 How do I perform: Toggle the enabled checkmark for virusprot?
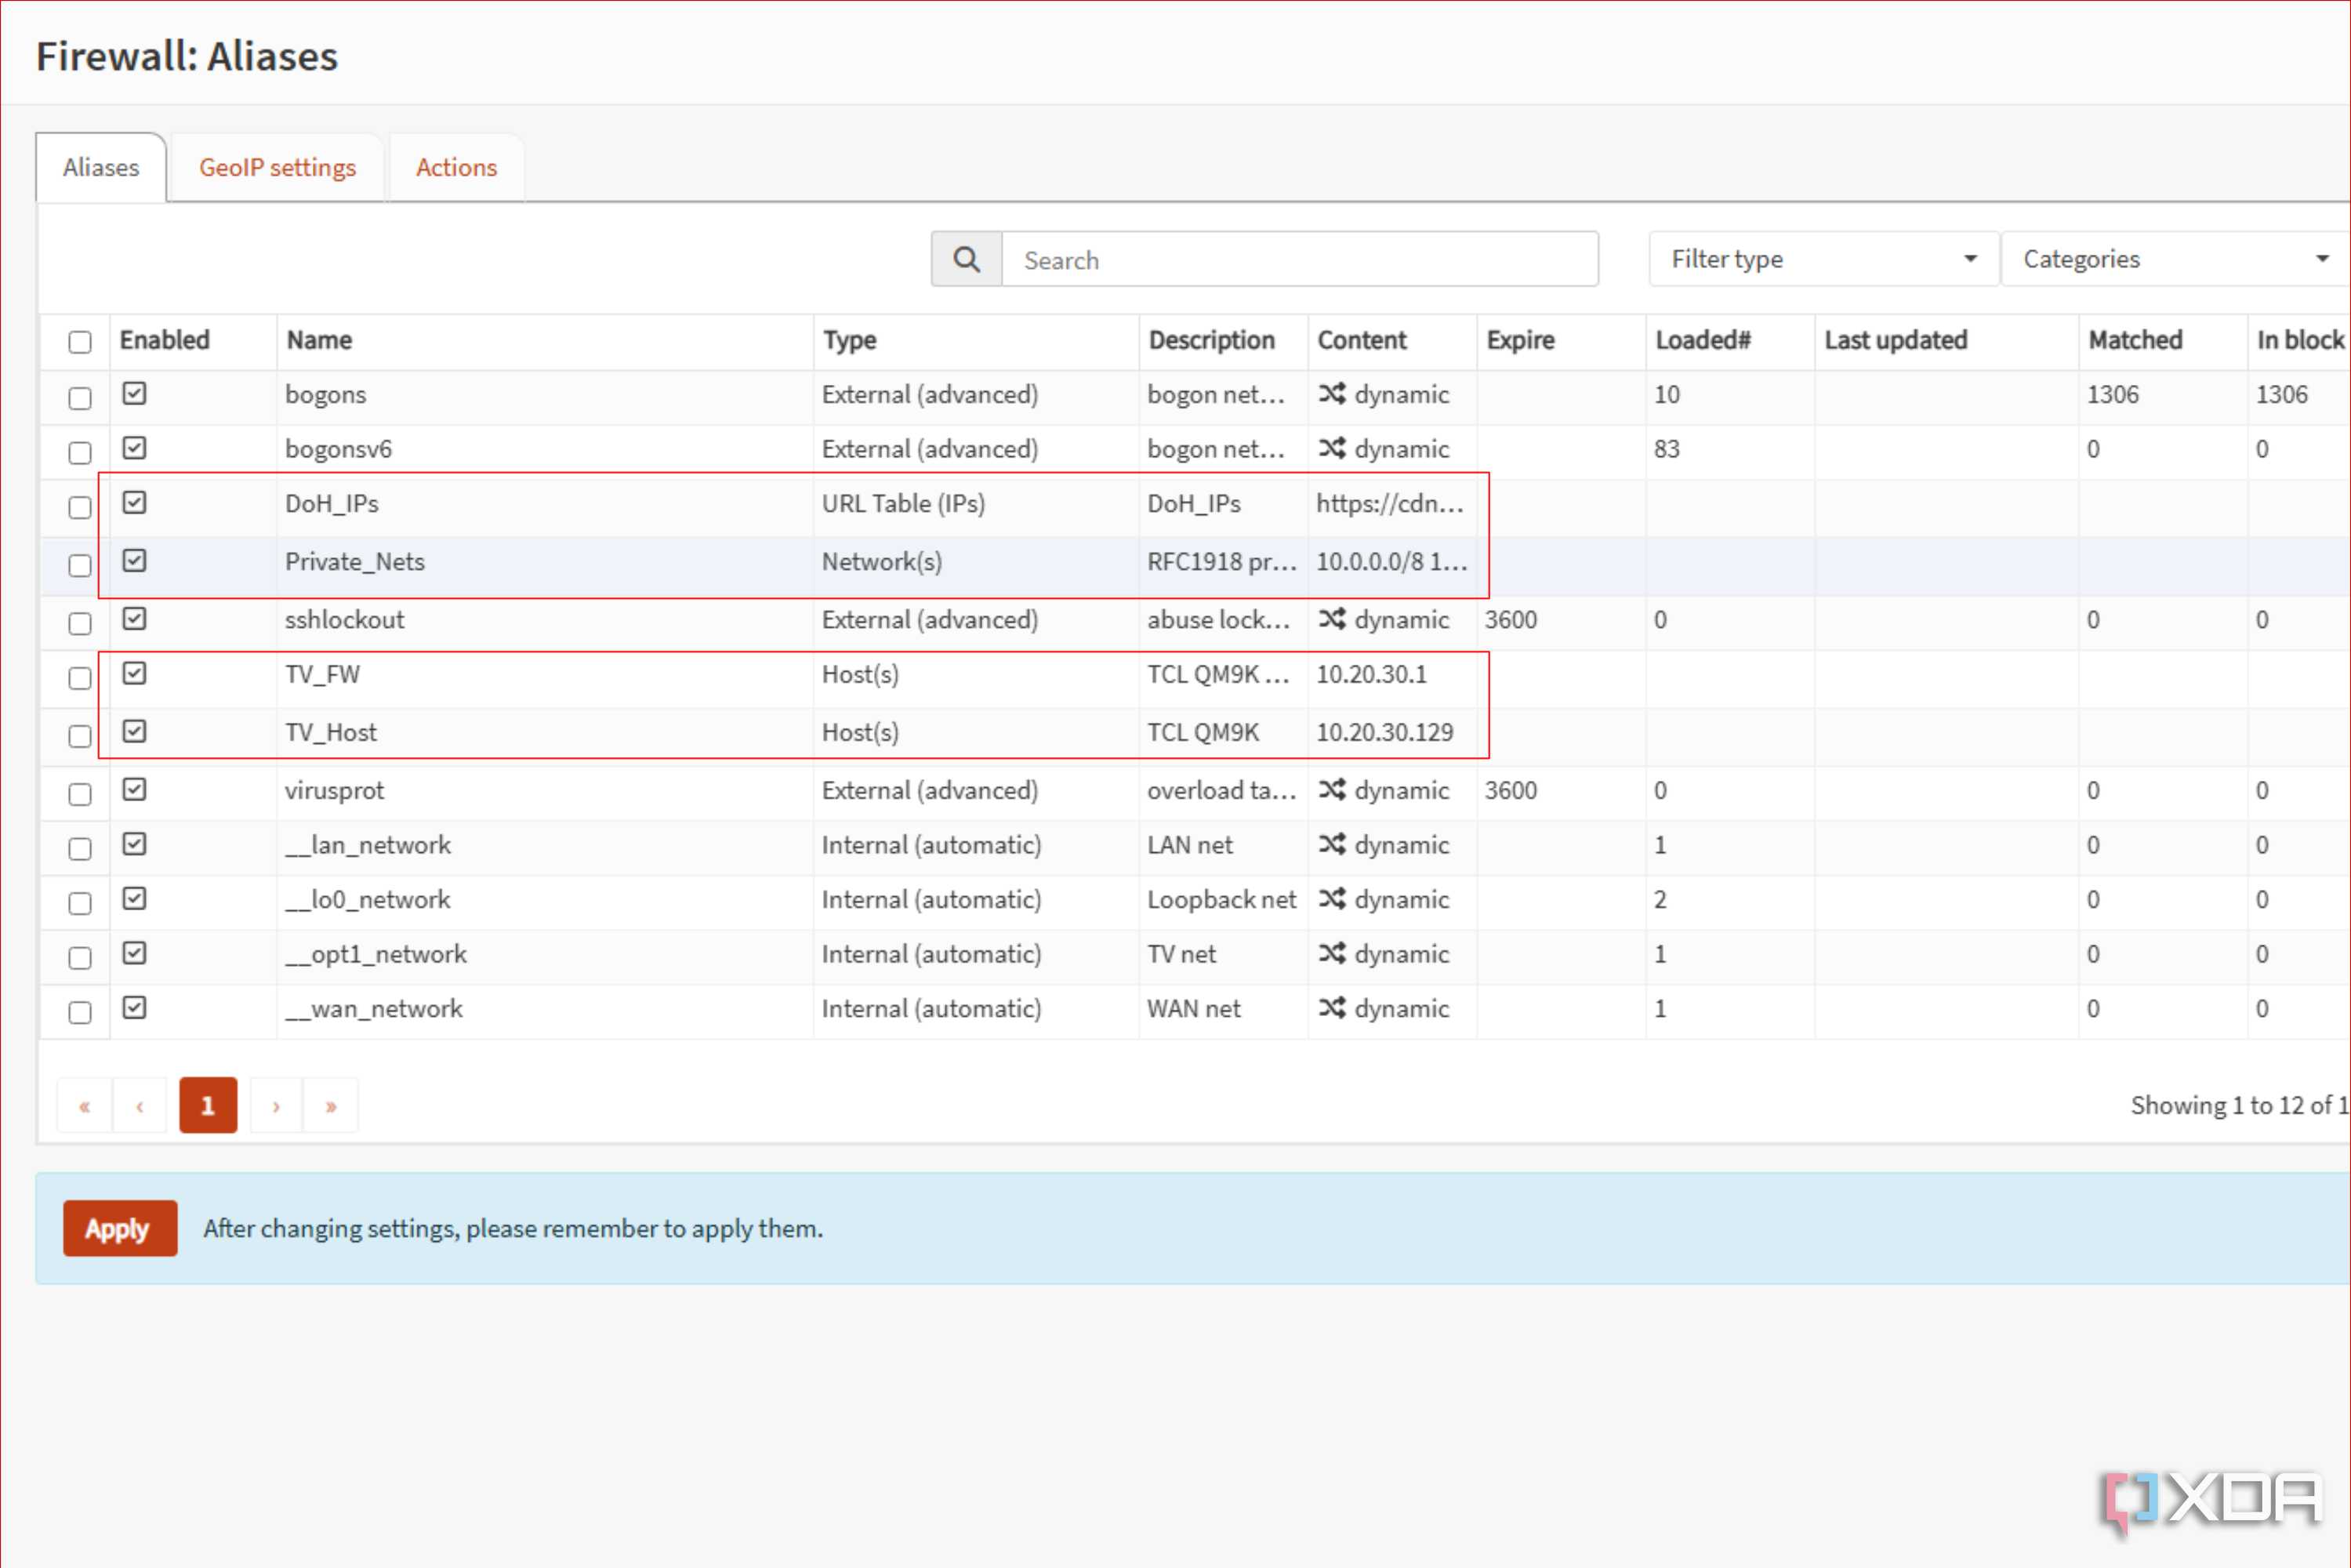pyautogui.click(x=134, y=789)
